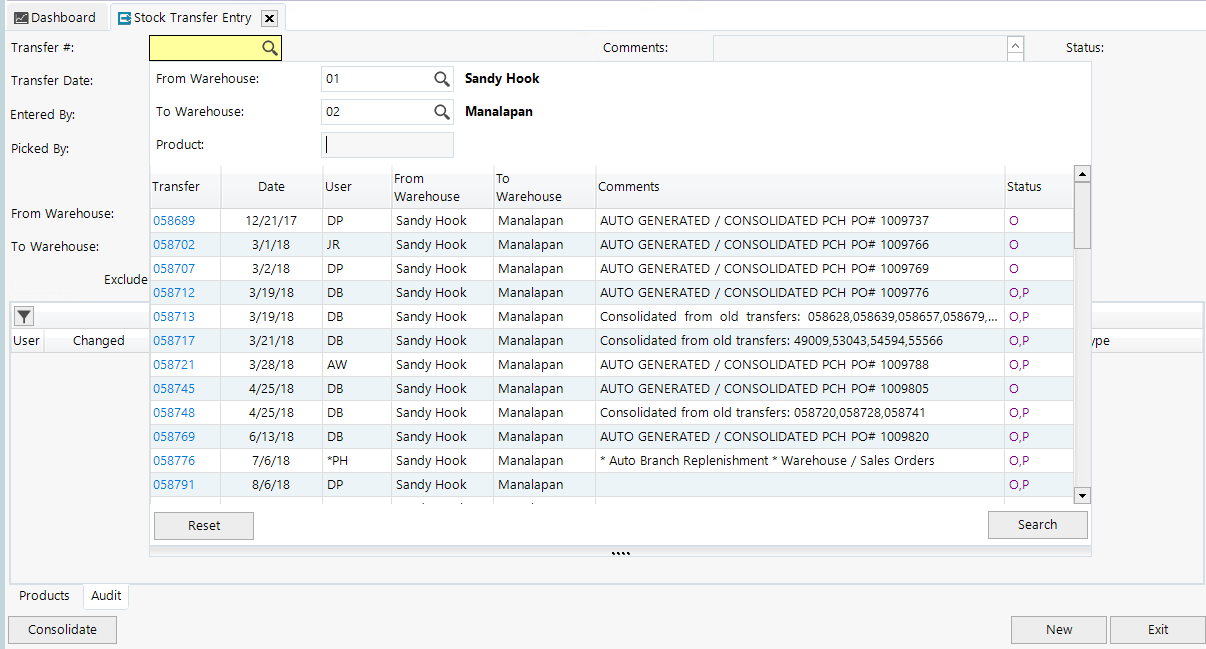Switch to the Audit tab

(x=105, y=595)
